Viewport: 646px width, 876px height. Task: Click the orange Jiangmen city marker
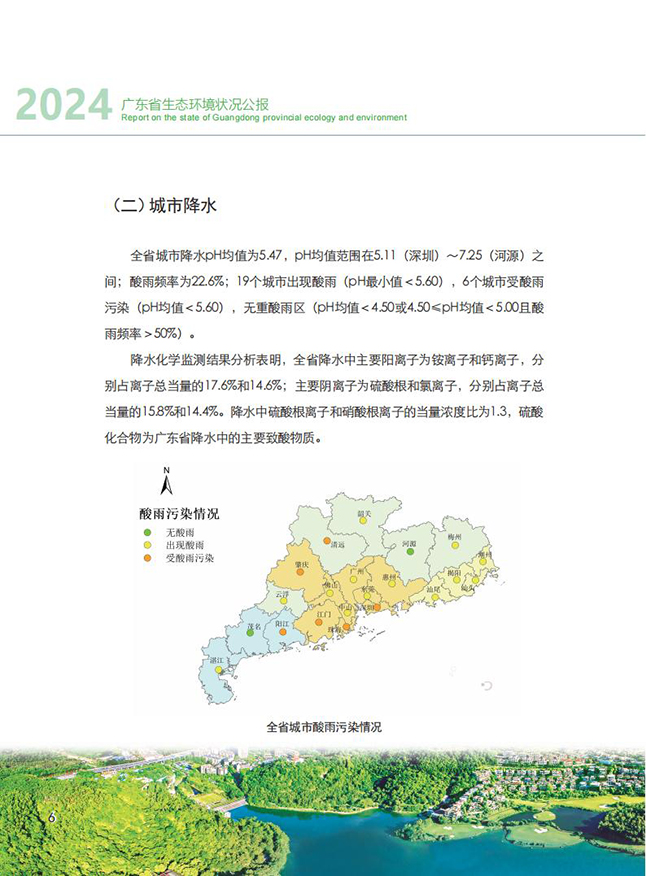click(x=320, y=622)
